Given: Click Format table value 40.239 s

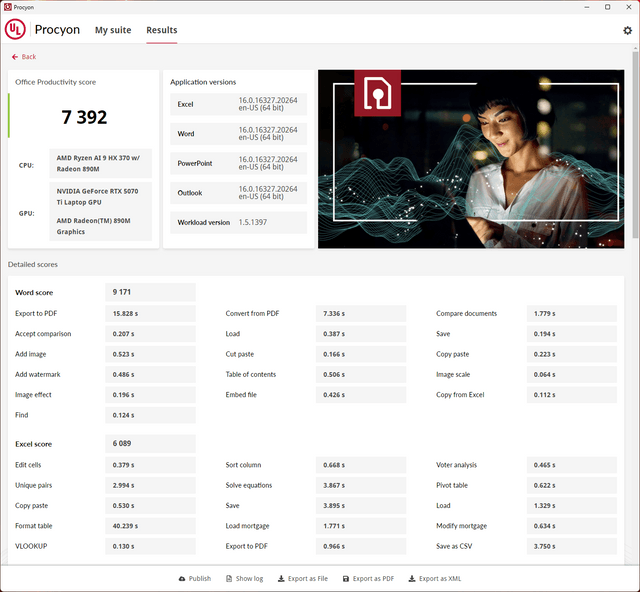Looking at the screenshot, I should 150,526.
